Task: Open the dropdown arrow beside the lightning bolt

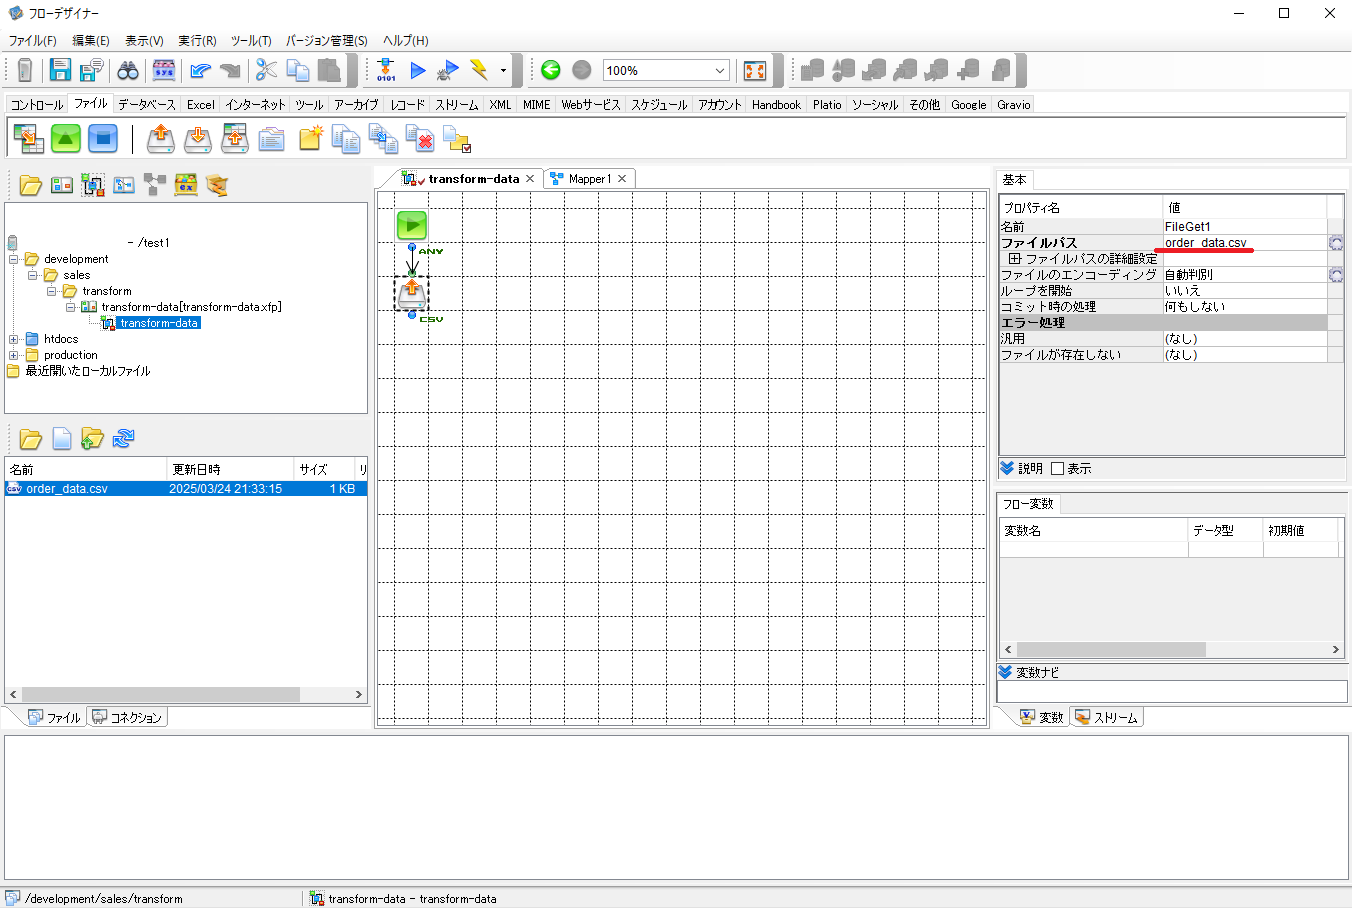Action: pos(503,71)
